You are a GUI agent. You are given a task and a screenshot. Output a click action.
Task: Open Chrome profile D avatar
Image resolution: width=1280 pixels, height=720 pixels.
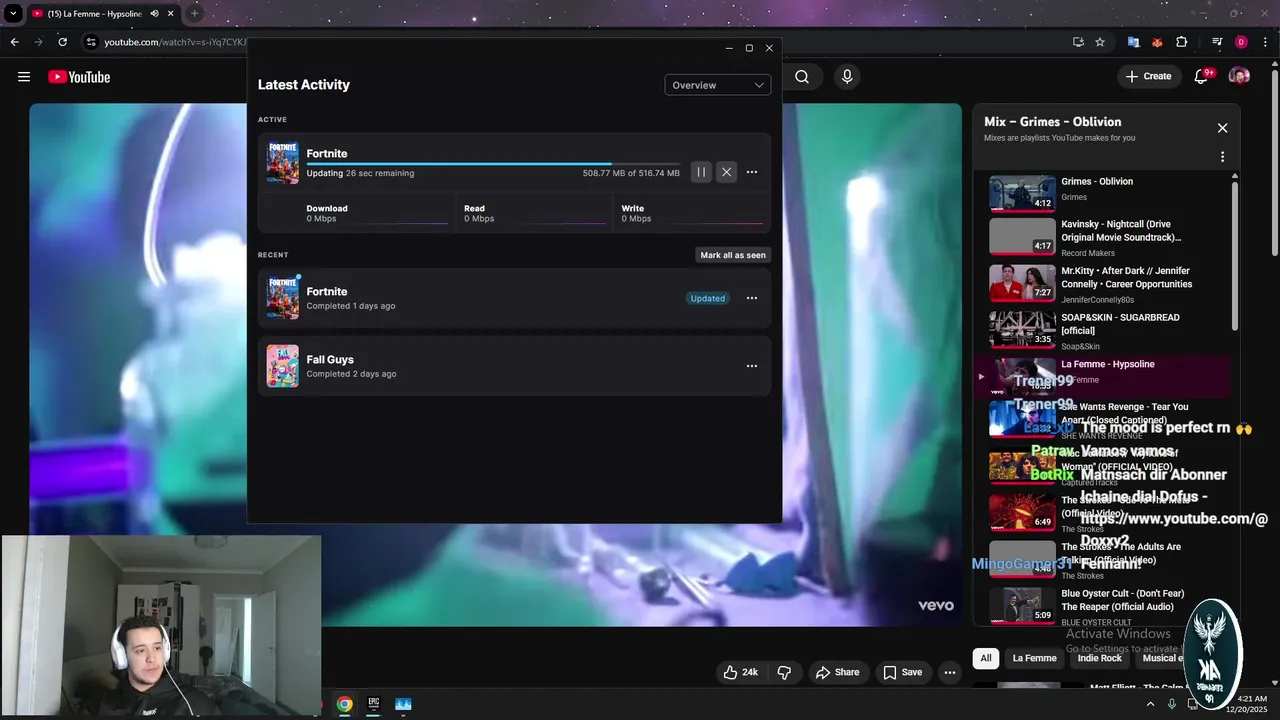[x=1241, y=42]
